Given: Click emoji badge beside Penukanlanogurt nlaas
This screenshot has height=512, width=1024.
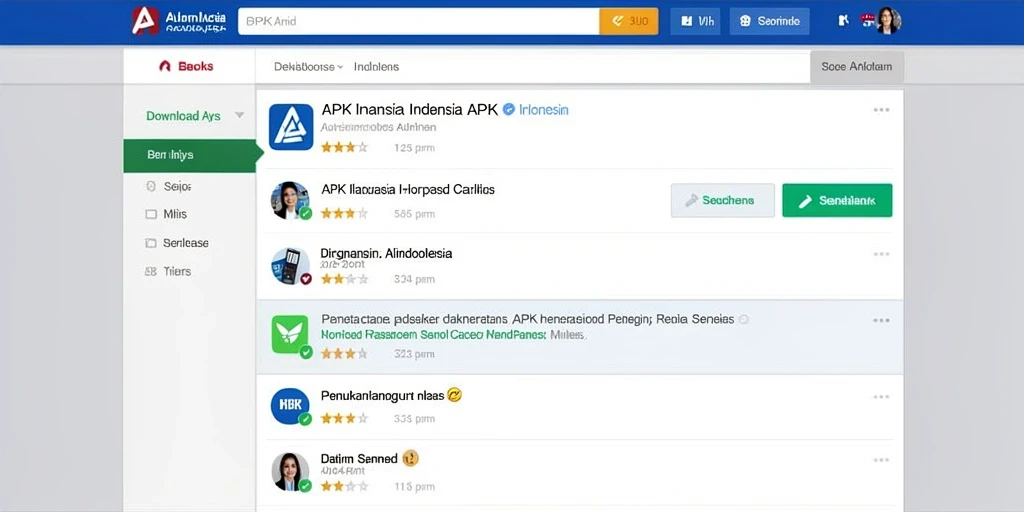Looking at the screenshot, I should [455, 394].
